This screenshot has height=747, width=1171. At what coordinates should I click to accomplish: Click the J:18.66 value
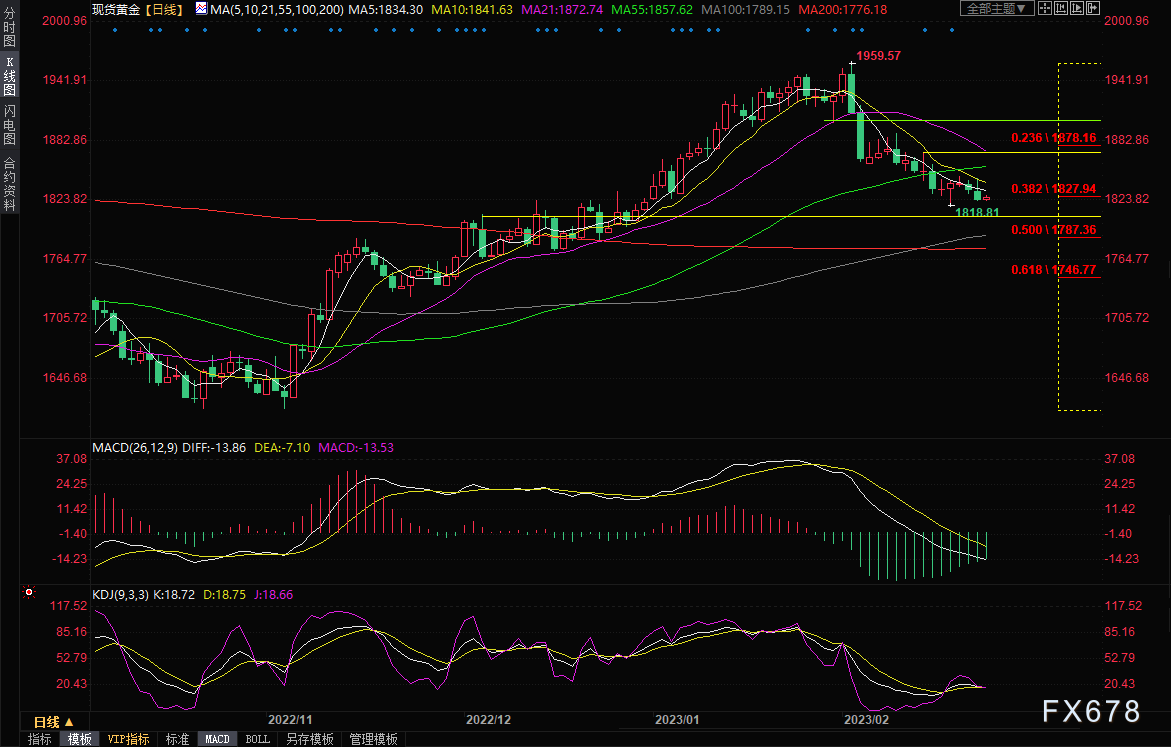click(273, 595)
